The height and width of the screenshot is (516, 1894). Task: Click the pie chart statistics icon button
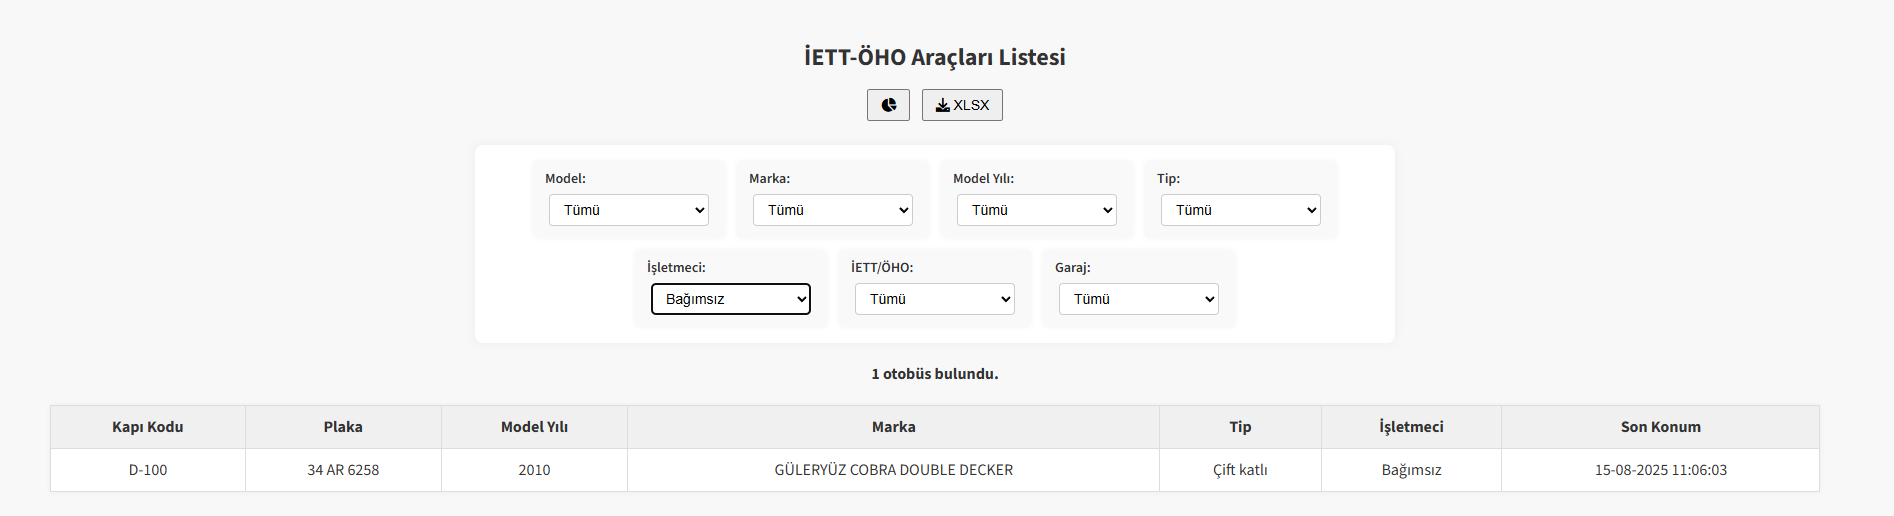[888, 105]
